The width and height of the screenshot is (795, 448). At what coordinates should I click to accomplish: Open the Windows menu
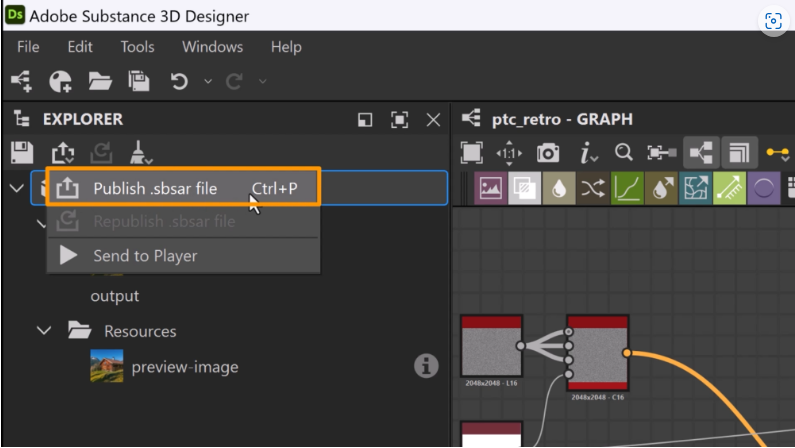coord(212,47)
